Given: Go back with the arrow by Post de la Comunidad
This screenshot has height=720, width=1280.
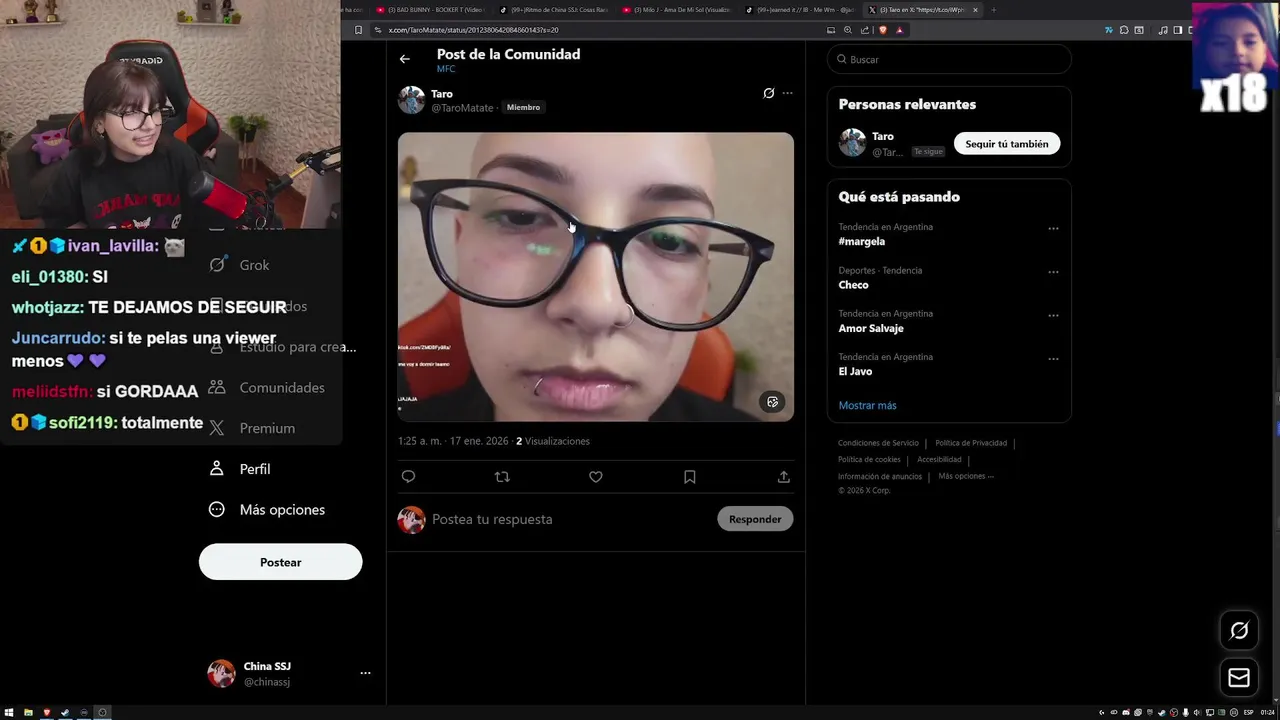Looking at the screenshot, I should click(405, 59).
